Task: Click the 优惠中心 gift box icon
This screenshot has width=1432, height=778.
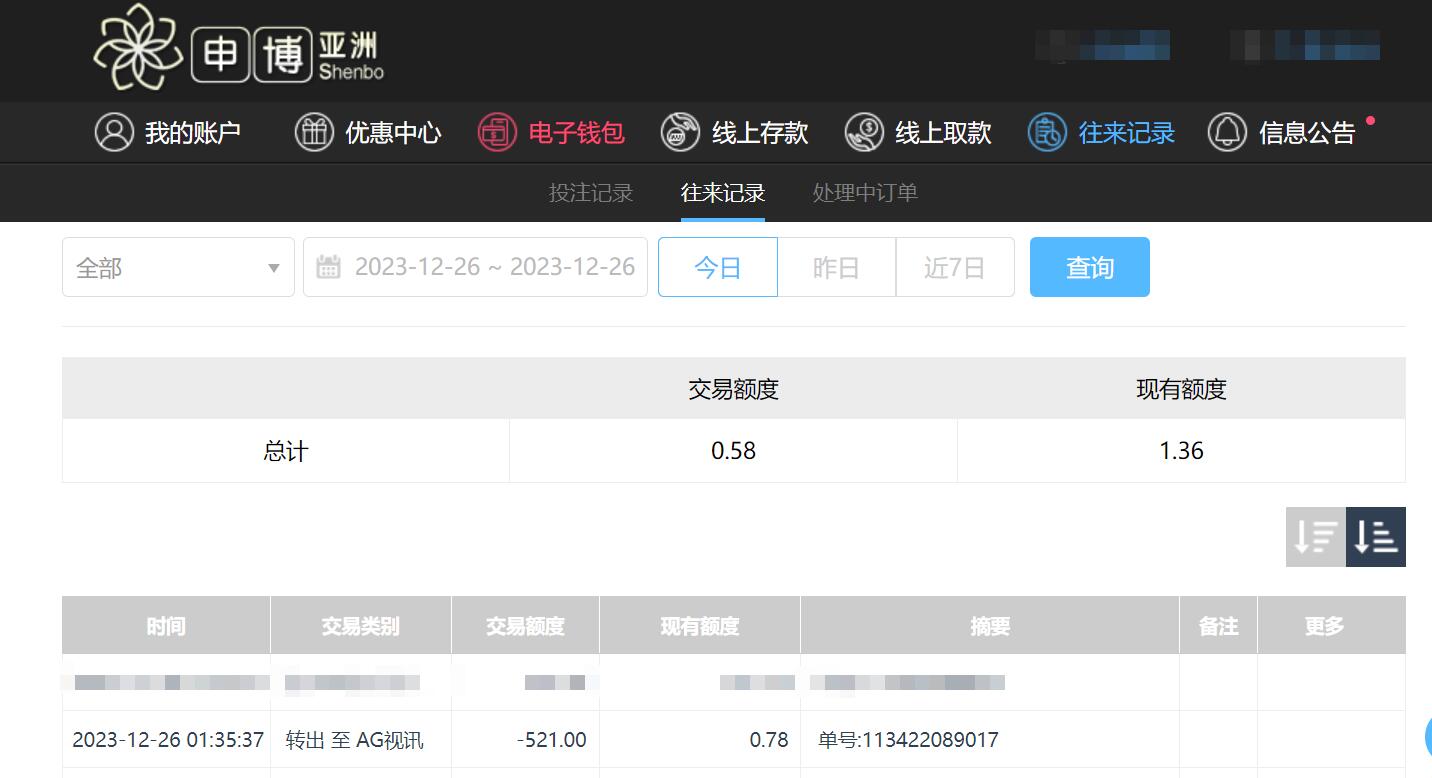Action: tap(314, 132)
